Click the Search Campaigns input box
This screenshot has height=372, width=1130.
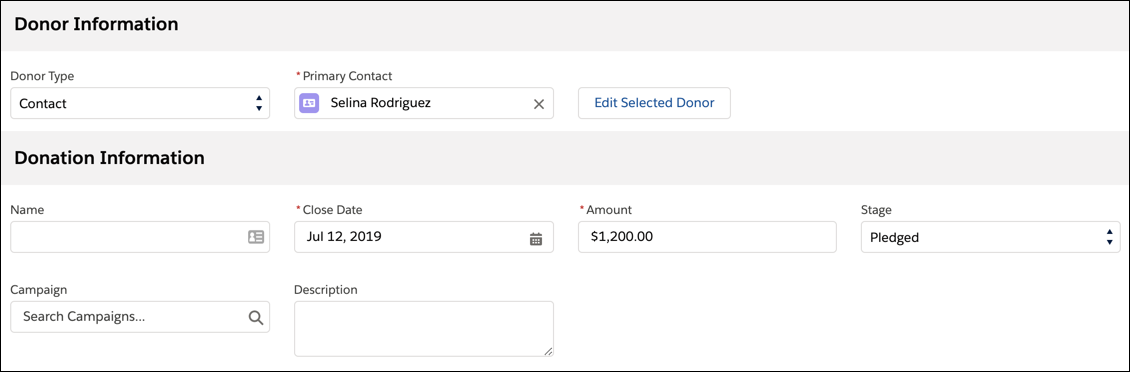click(x=140, y=317)
